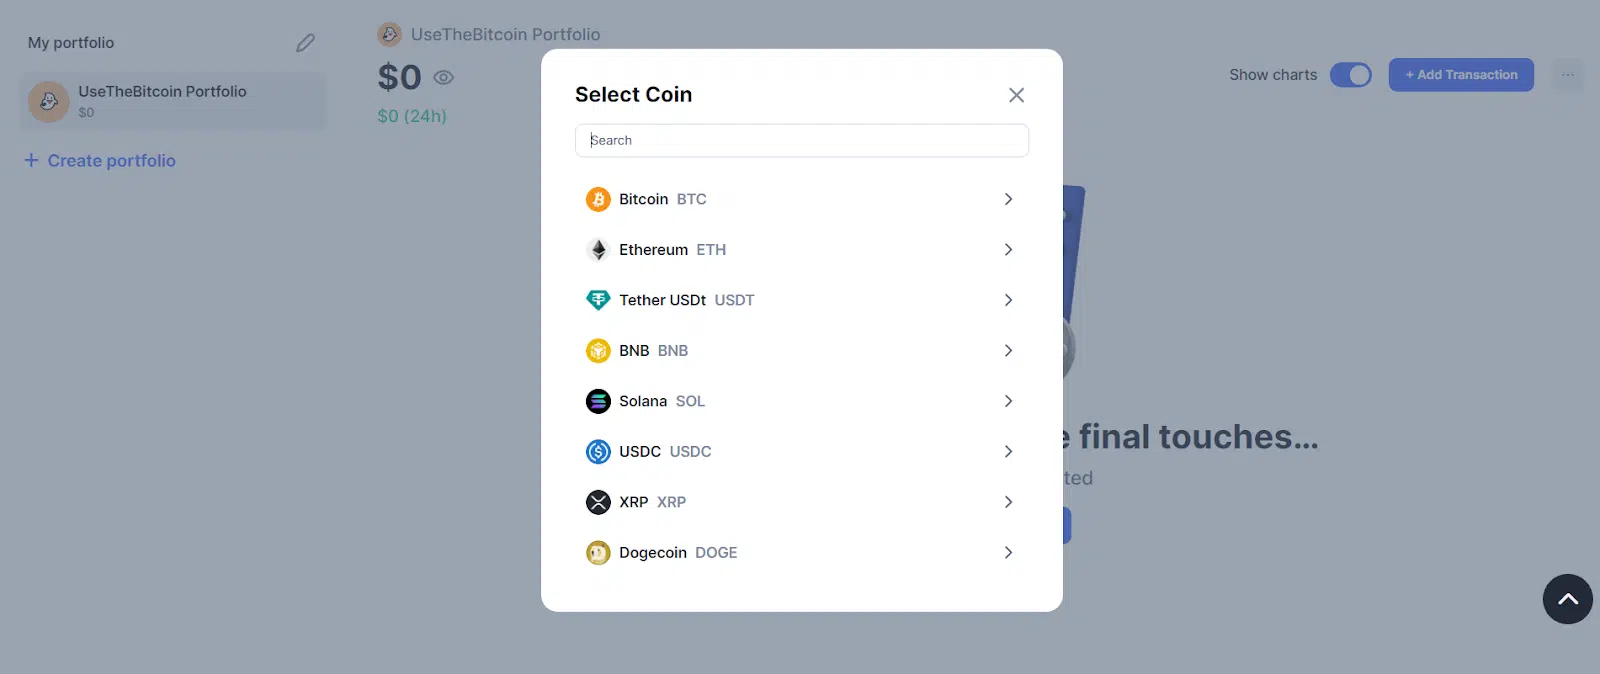The width and height of the screenshot is (1600, 674).
Task: Expand the BNB row chevron
Action: pyautogui.click(x=1008, y=351)
